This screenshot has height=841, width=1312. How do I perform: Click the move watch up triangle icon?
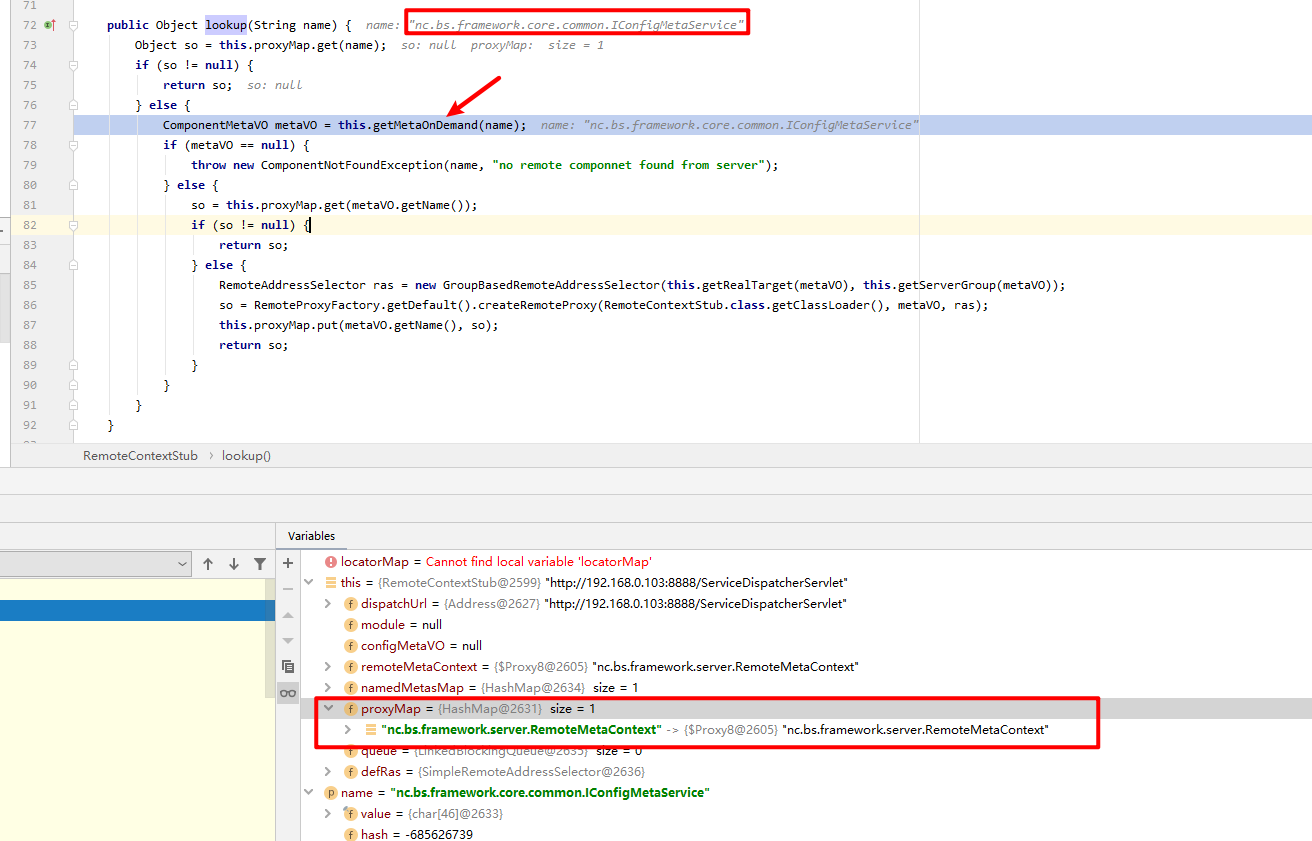(288, 615)
